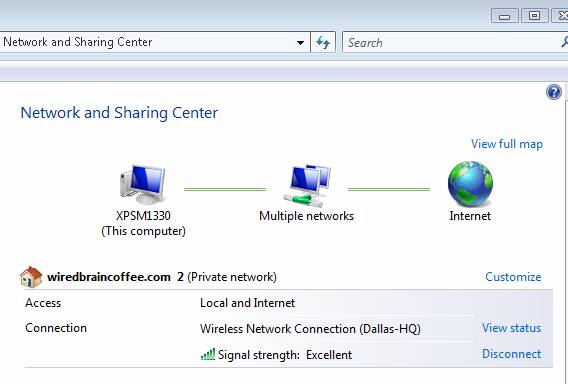The width and height of the screenshot is (568, 384).
Task: Click the 'Internet' label under globe
Action: (x=470, y=216)
